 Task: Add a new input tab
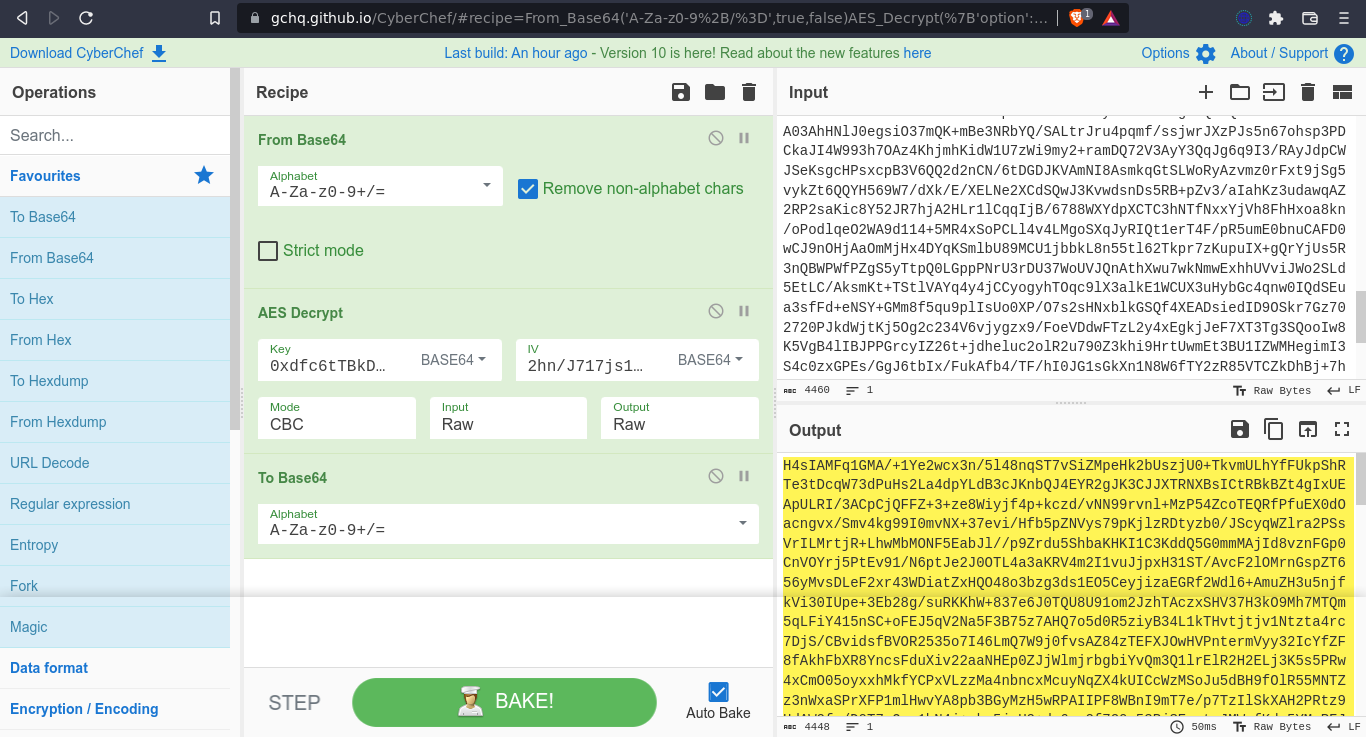(x=1206, y=93)
